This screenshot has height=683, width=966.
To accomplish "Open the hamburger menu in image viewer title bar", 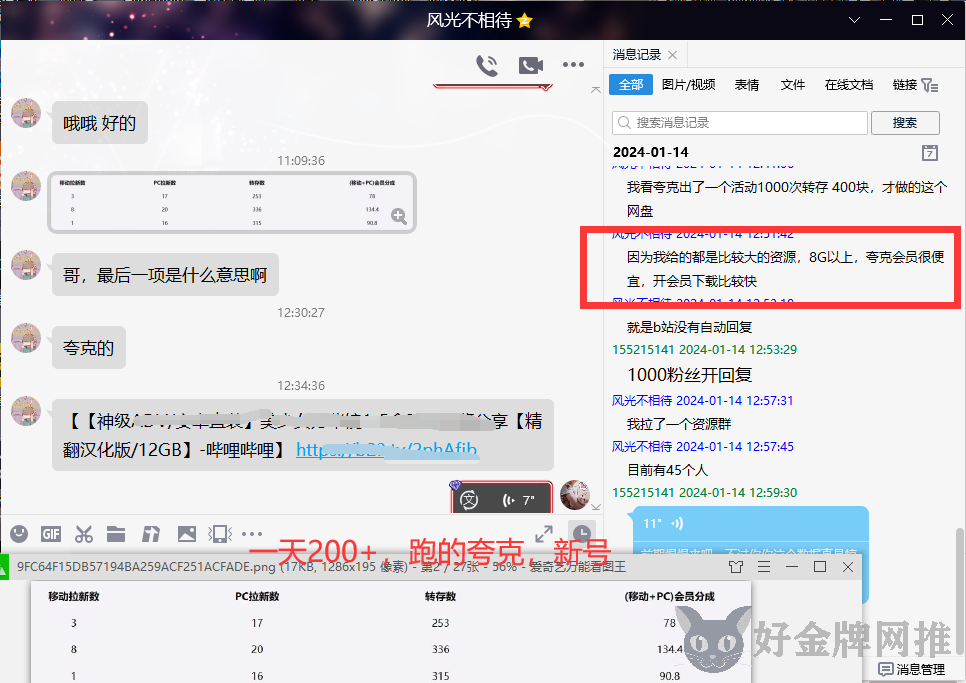I will tap(764, 567).
